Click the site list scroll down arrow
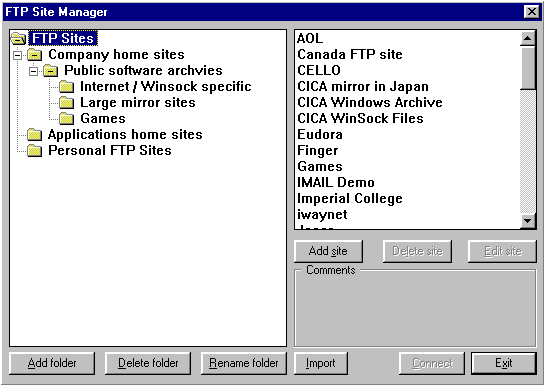This screenshot has width=544, height=385. [x=528, y=221]
